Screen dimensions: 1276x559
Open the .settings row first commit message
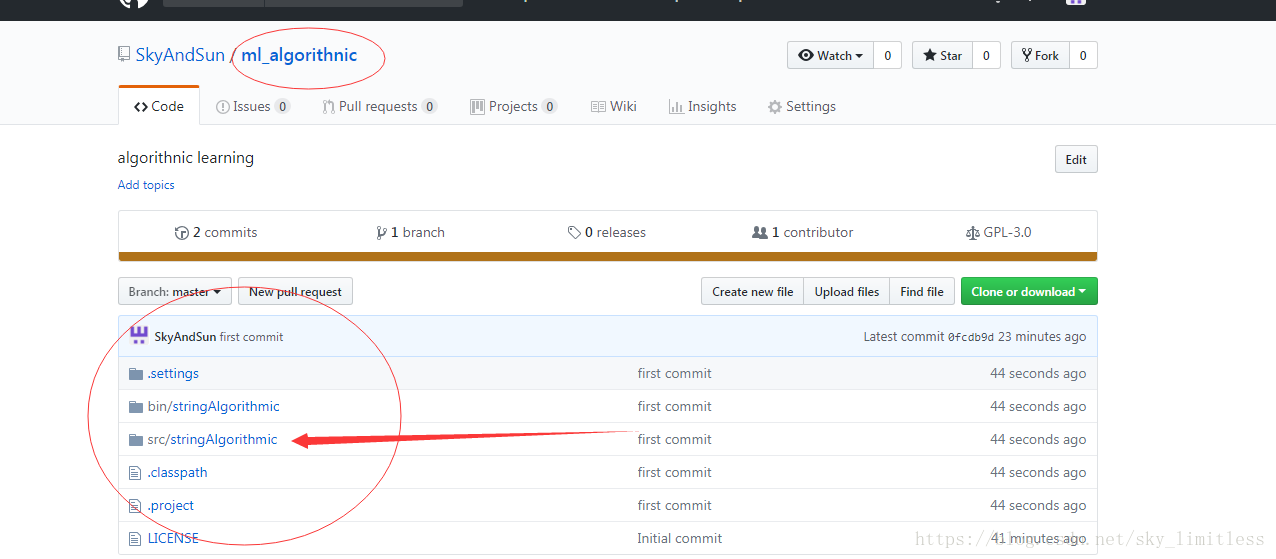pyautogui.click(x=674, y=373)
